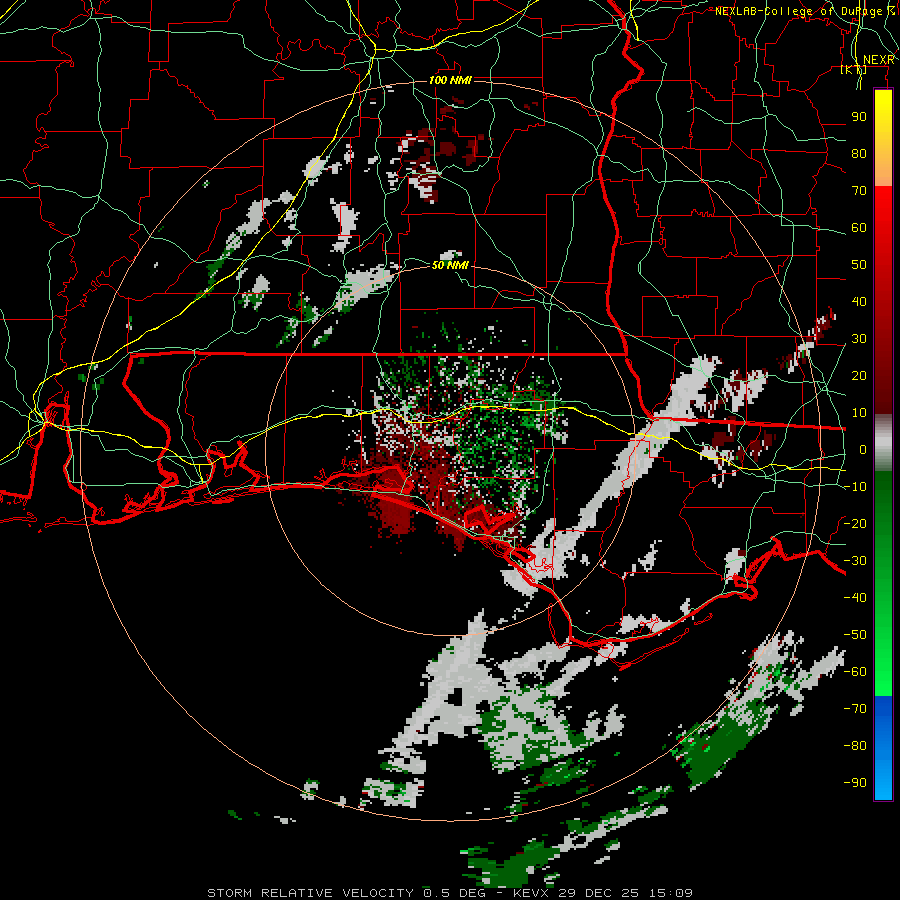Click the -60 value on the velocity scale
Image resolution: width=900 pixels, height=900 pixels.
[x=855, y=672]
